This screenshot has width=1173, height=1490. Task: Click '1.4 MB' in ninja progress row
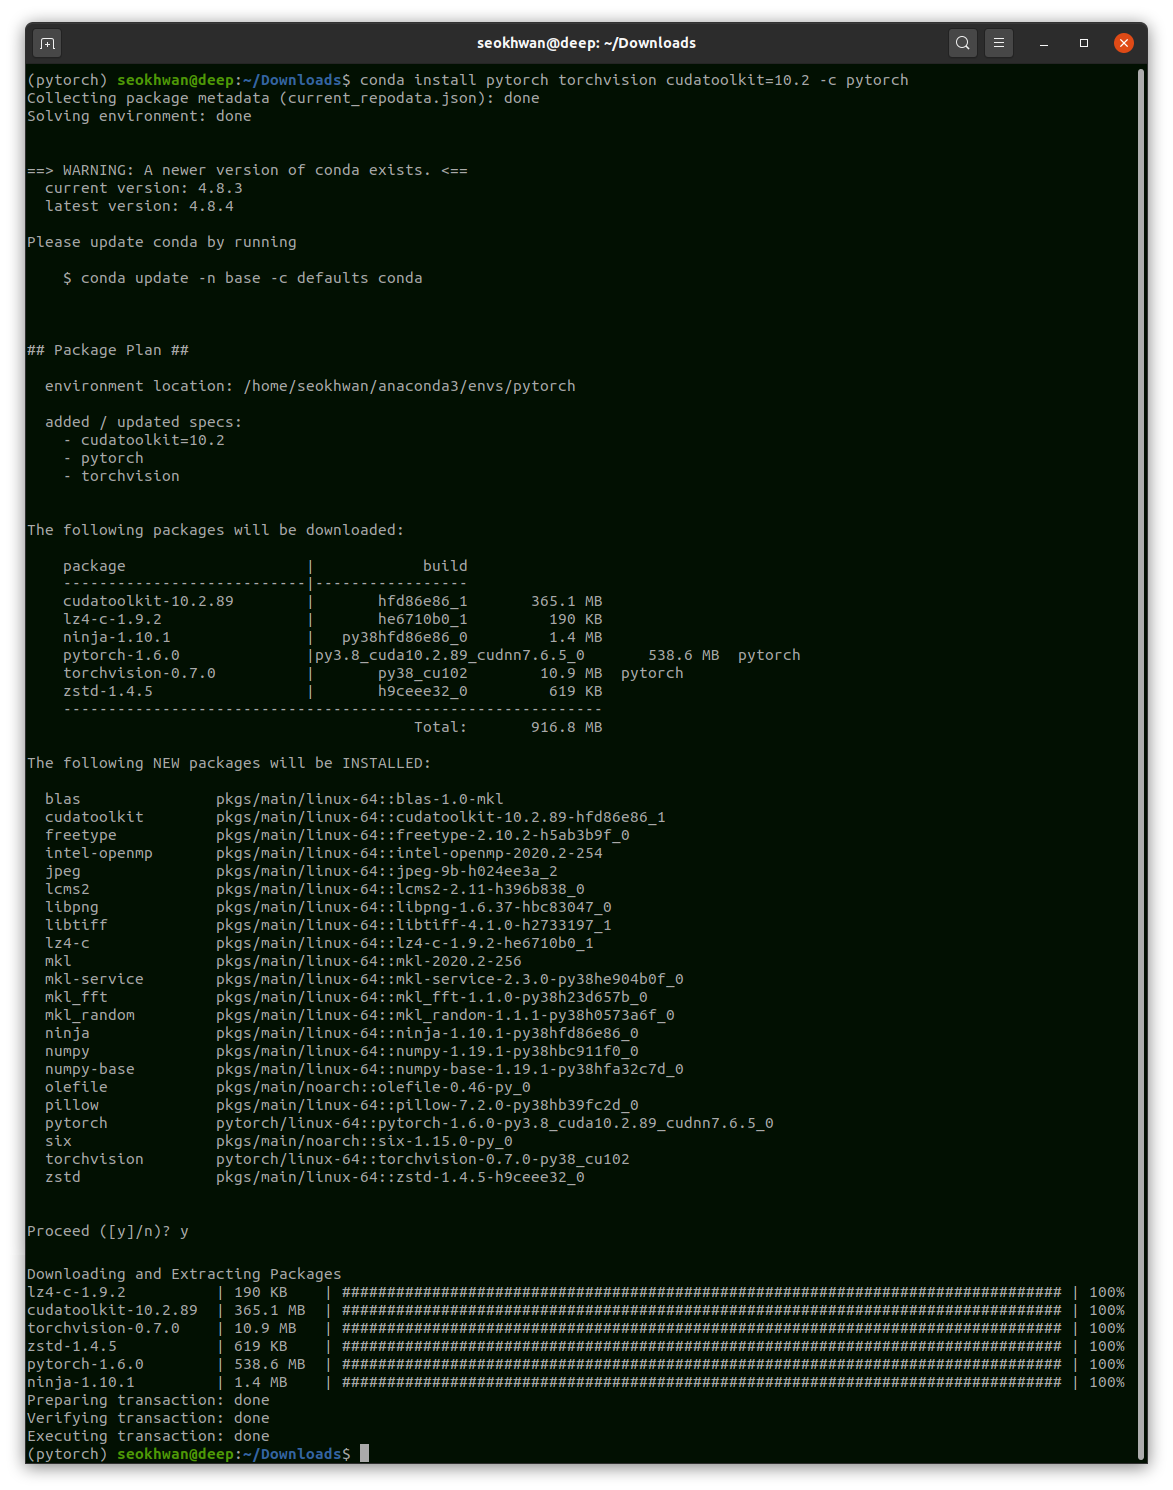261,1382
